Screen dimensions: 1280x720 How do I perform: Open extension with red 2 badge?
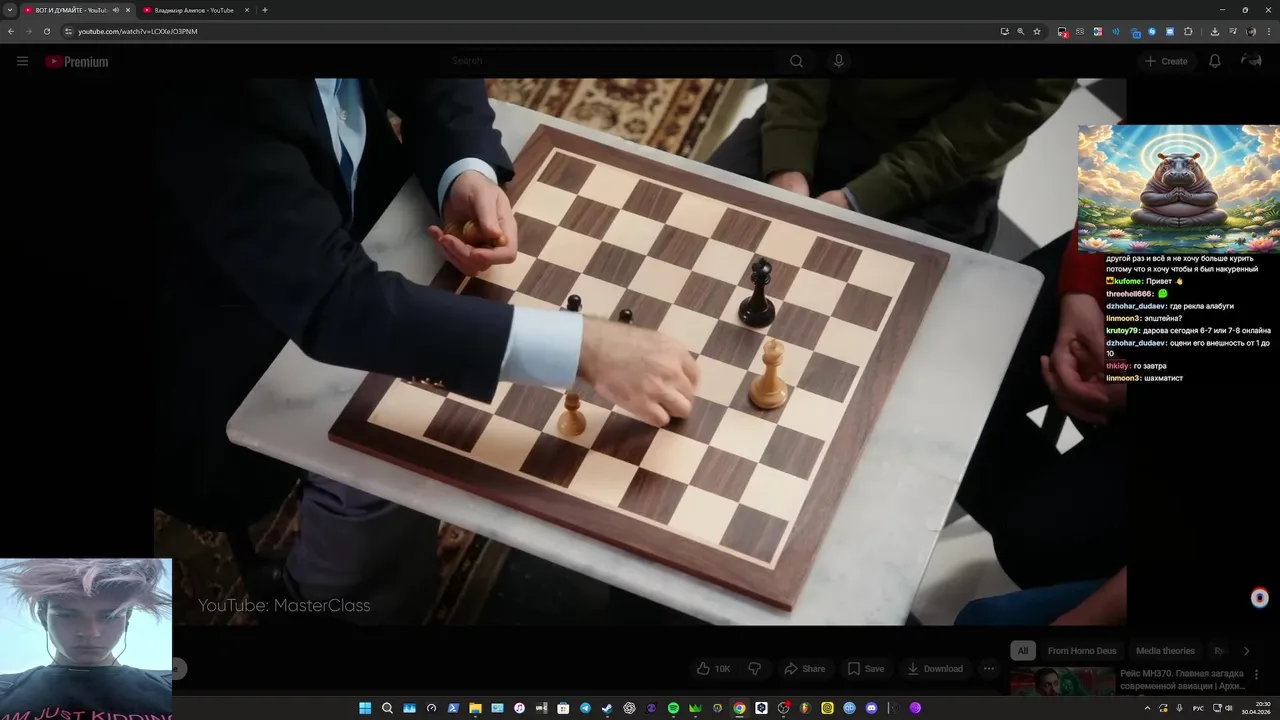pyautogui.click(x=1063, y=32)
